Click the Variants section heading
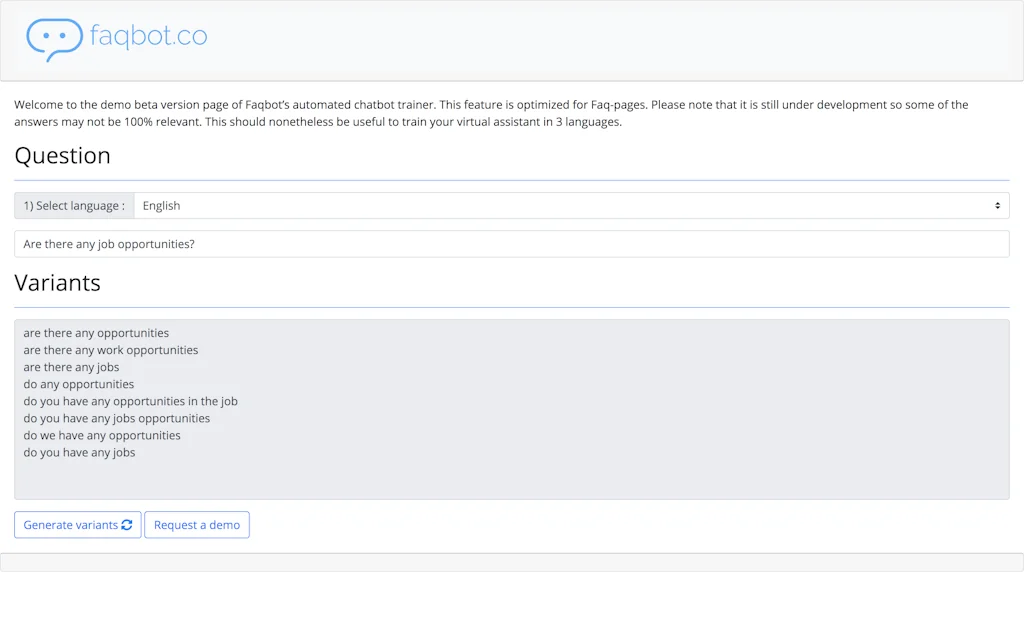Image resolution: width=1024 pixels, height=640 pixels. [57, 283]
